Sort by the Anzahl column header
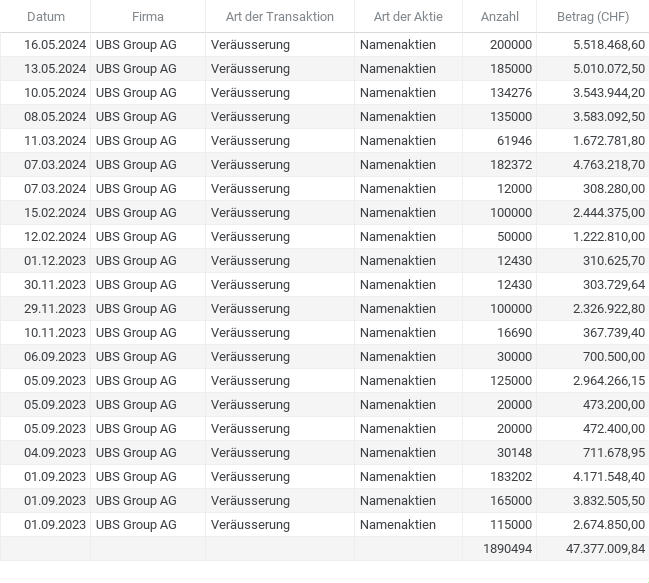 point(500,17)
